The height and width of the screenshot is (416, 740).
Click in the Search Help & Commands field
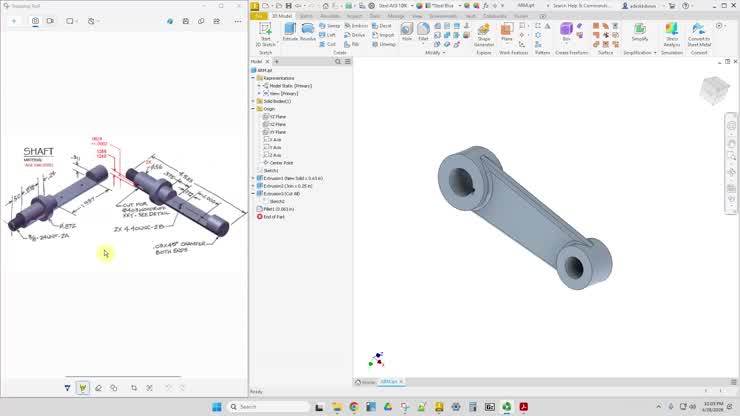coord(581,6)
